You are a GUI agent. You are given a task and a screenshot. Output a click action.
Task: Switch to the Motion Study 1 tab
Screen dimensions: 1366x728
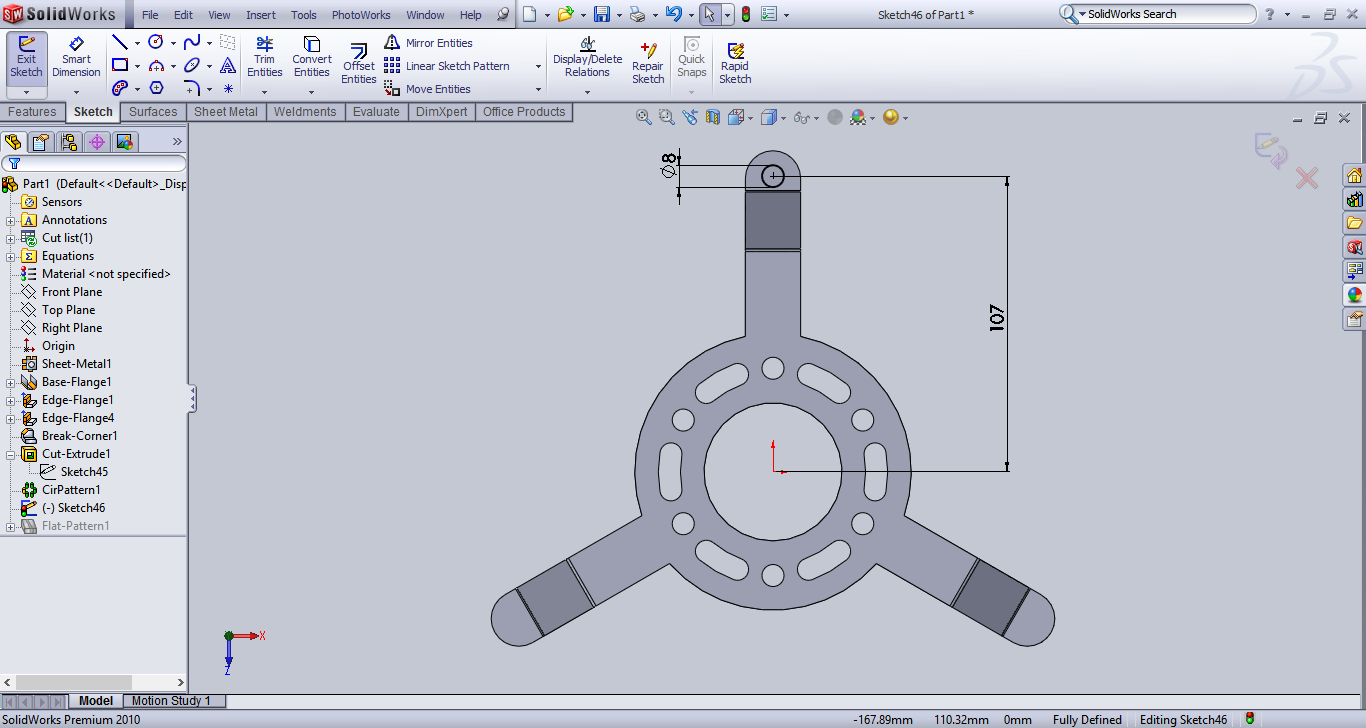(173, 700)
